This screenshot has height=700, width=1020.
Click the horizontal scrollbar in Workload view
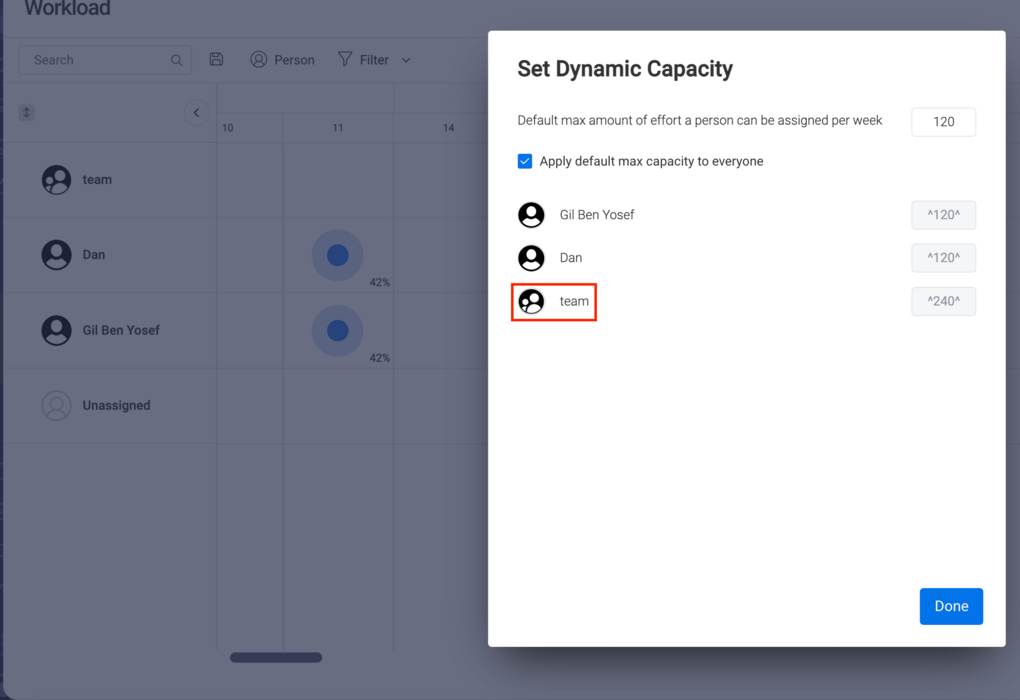pos(276,658)
